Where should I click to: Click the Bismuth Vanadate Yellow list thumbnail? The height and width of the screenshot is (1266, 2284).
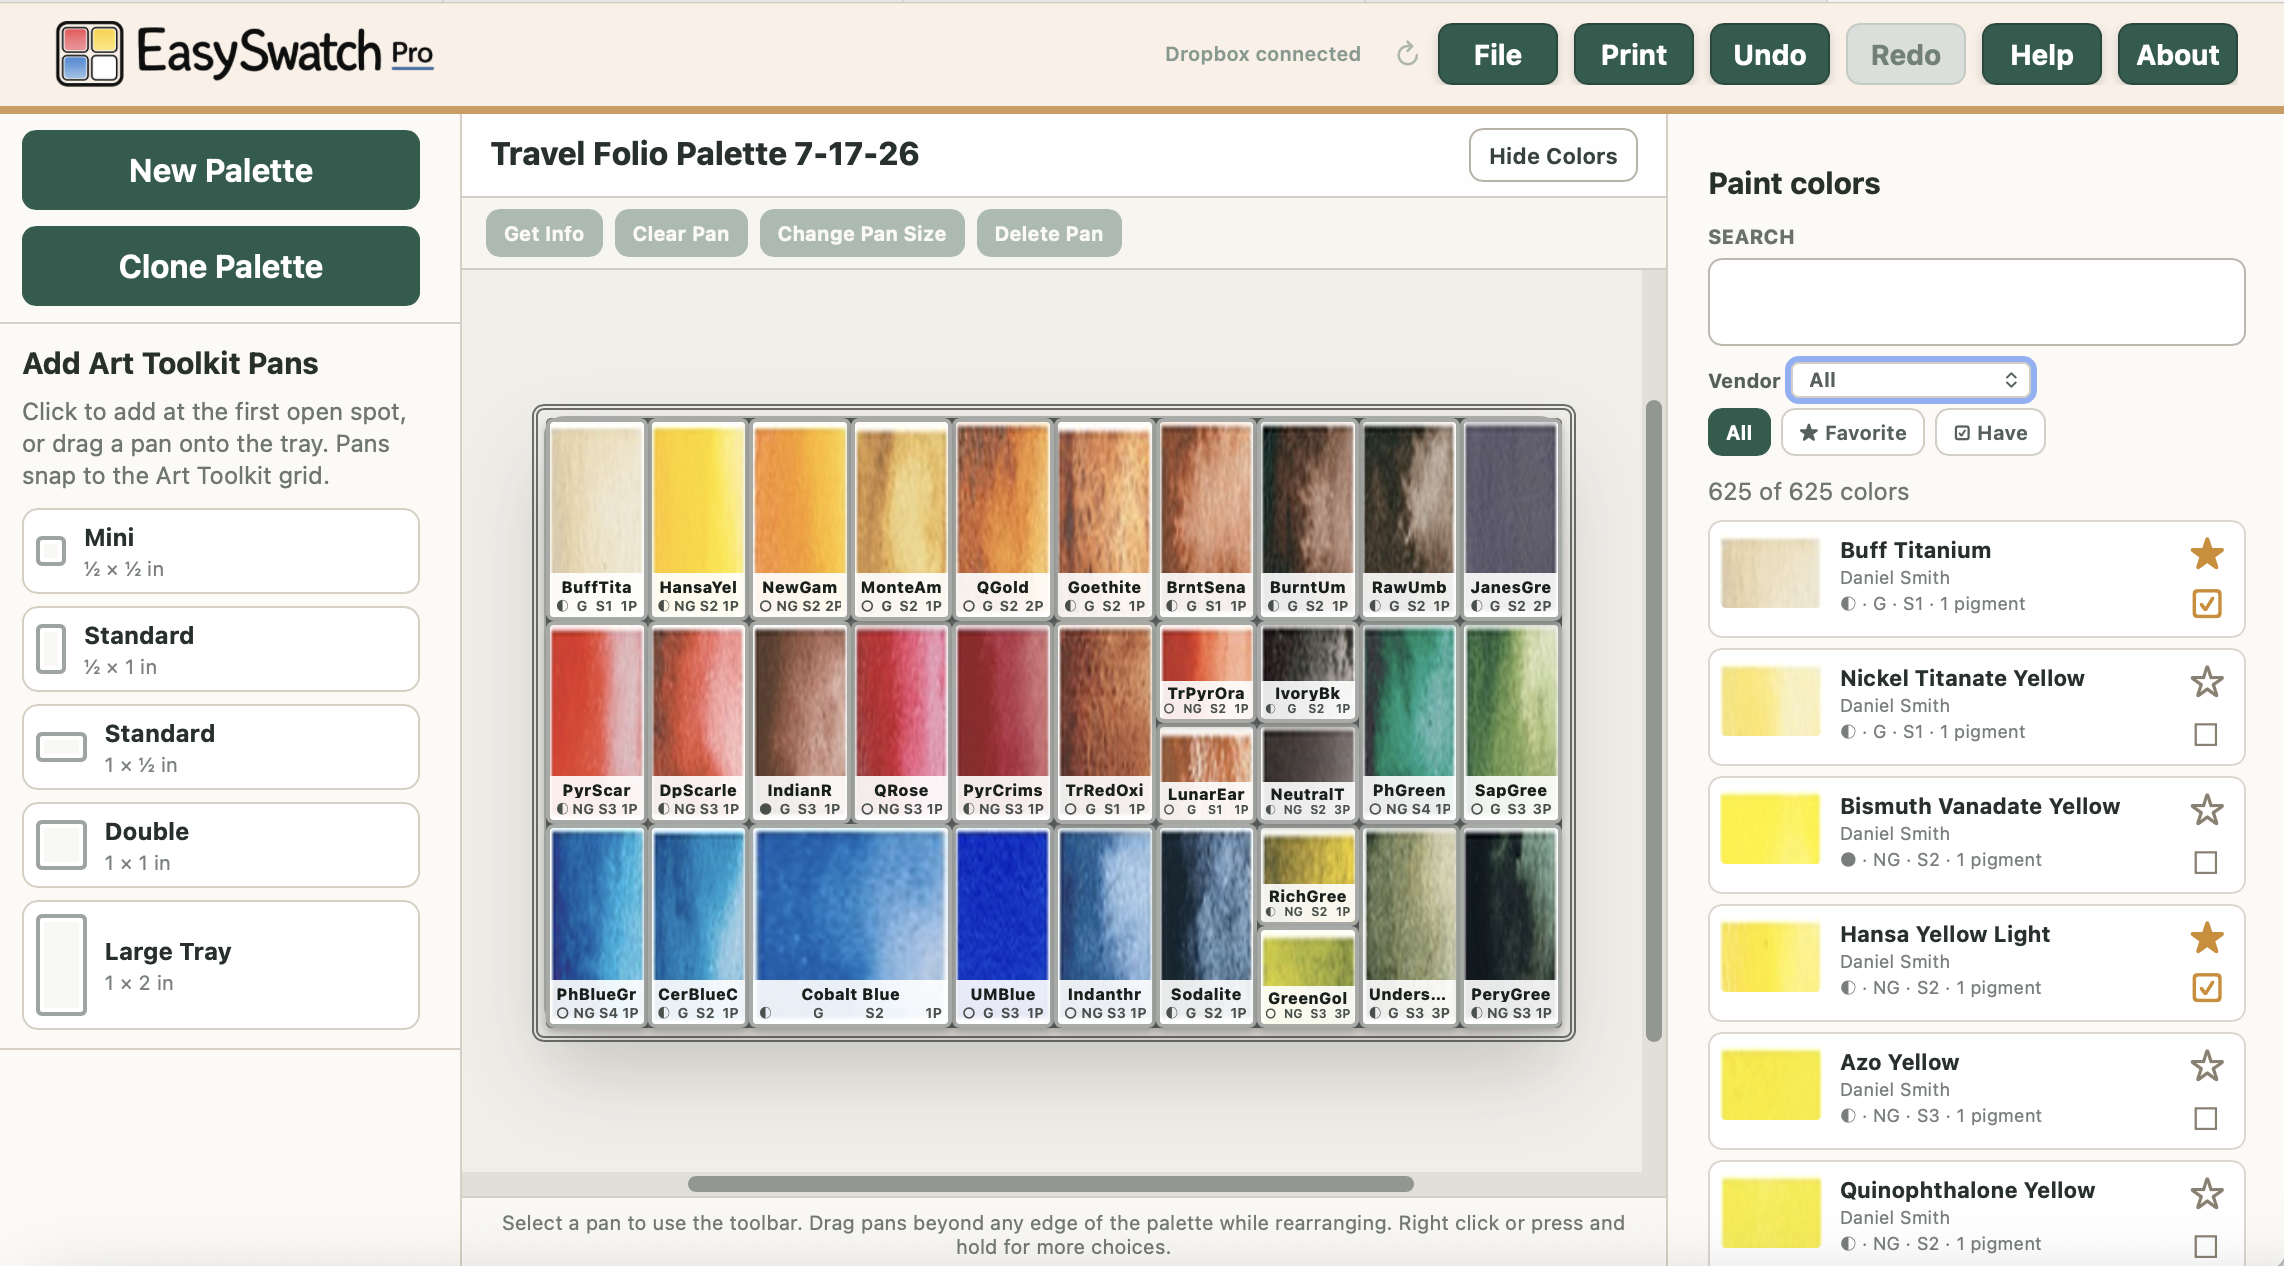pos(1770,829)
